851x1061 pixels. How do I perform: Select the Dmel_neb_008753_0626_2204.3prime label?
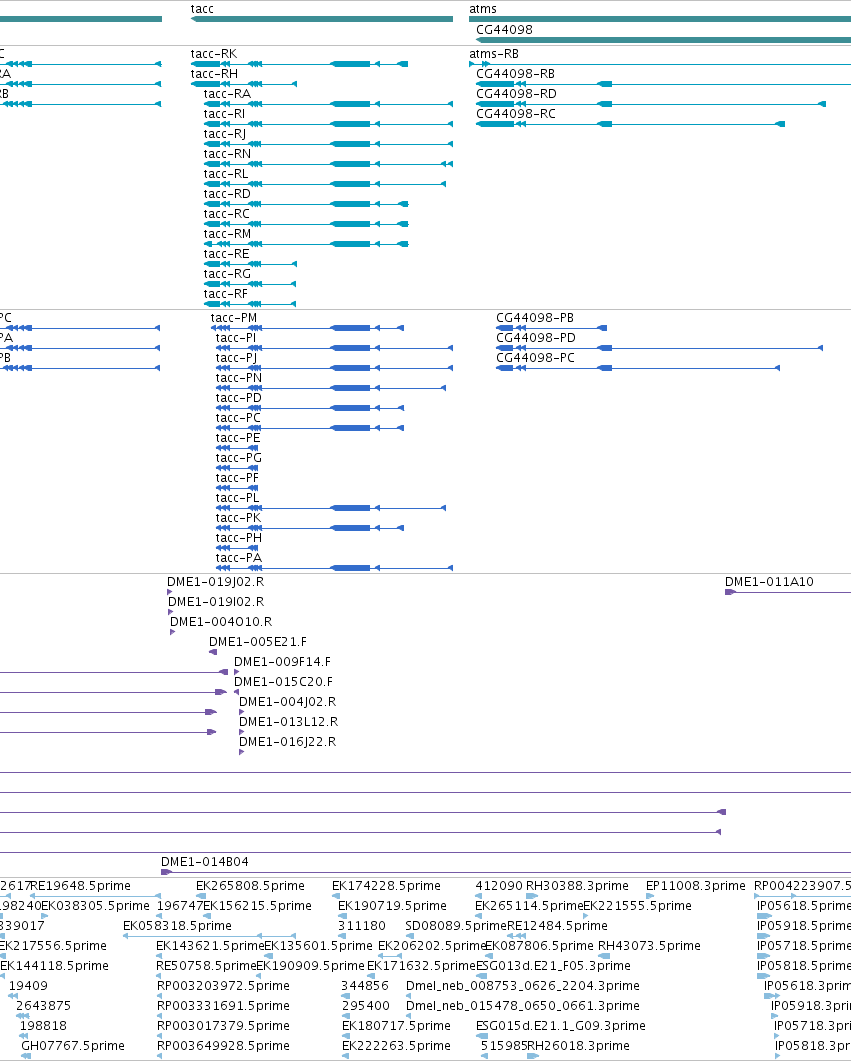point(523,985)
